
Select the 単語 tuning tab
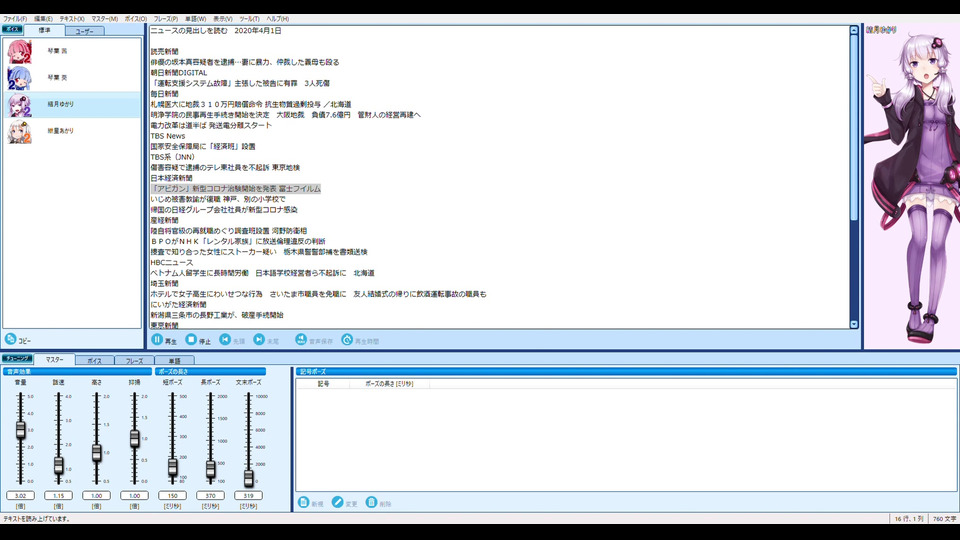(x=174, y=361)
